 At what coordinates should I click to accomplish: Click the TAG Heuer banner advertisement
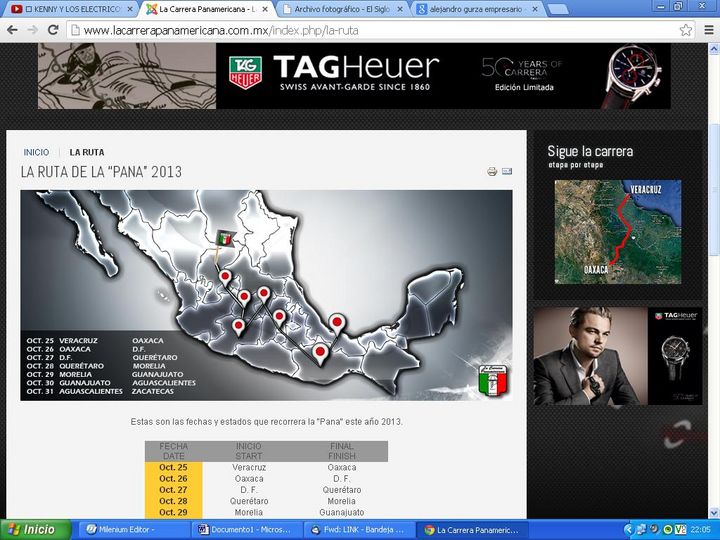click(354, 76)
